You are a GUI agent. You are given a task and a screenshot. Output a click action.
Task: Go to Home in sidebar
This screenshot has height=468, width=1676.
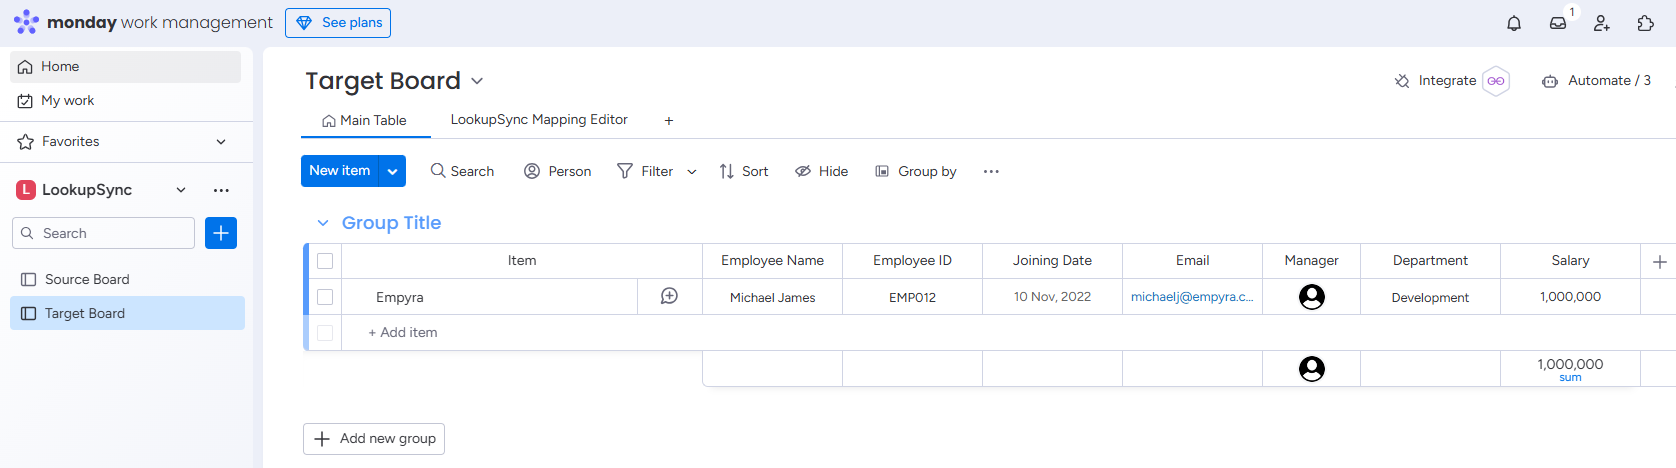coord(125,67)
